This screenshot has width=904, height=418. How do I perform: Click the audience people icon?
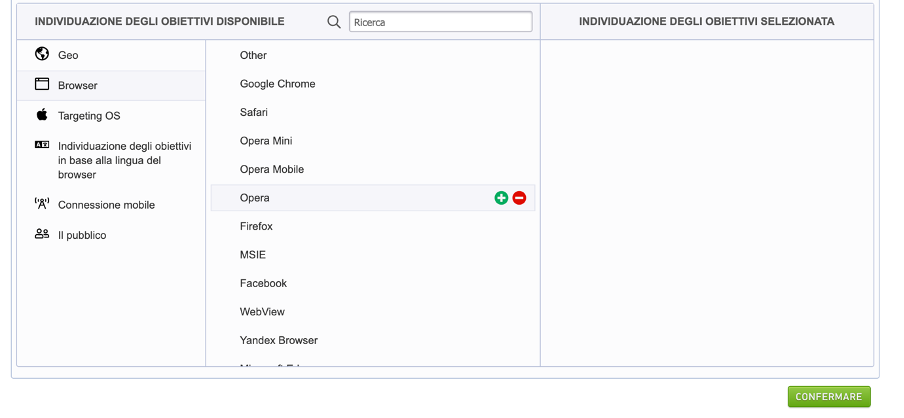(42, 234)
